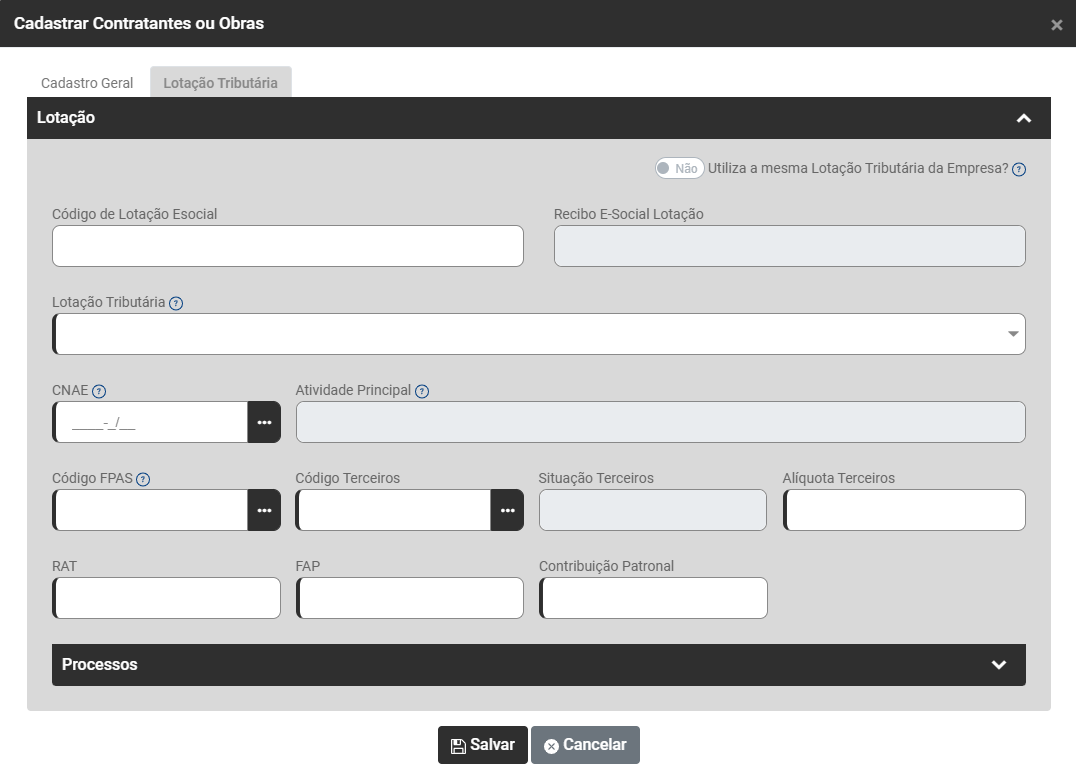This screenshot has height=775, width=1076.
Task: Select the Lotação Tributária tab
Action: 220,83
